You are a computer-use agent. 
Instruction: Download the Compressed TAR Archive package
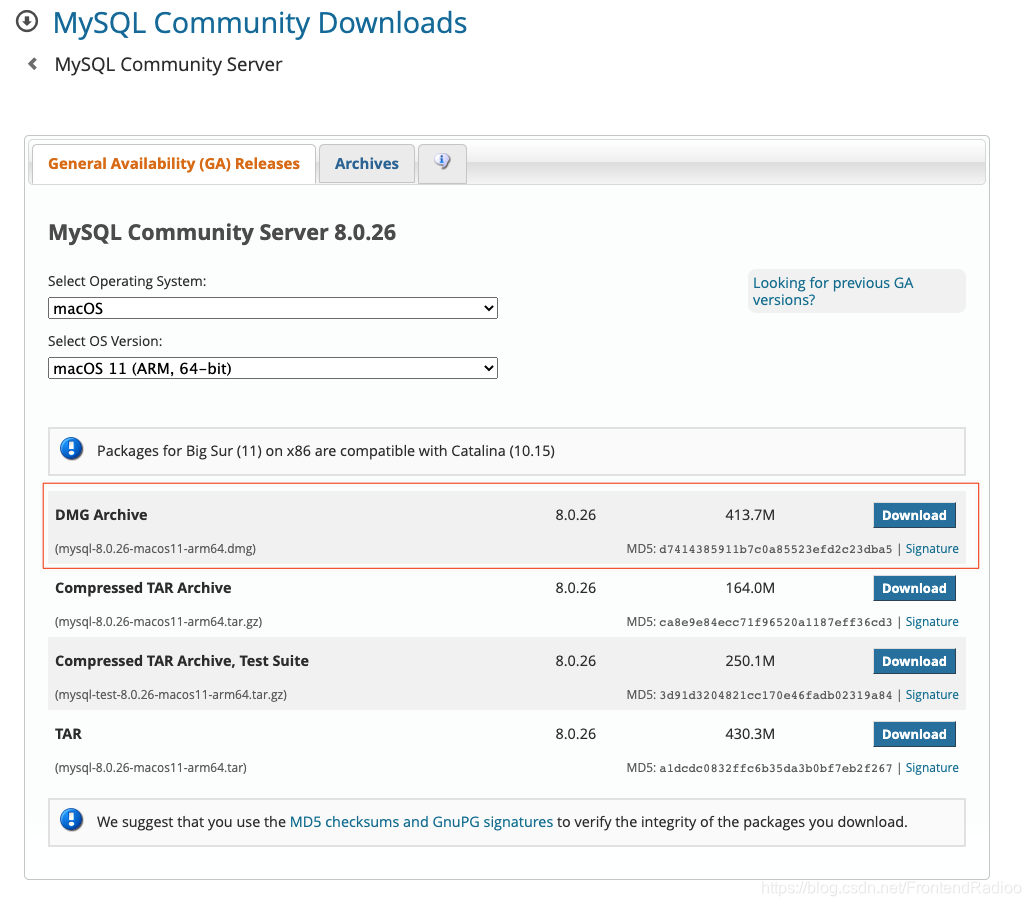pyautogui.click(x=914, y=588)
